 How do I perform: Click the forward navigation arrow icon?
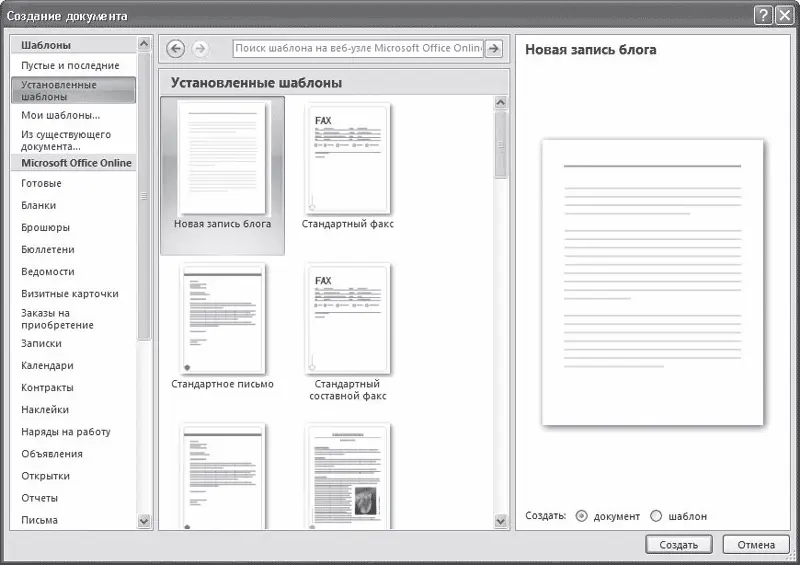(200, 48)
